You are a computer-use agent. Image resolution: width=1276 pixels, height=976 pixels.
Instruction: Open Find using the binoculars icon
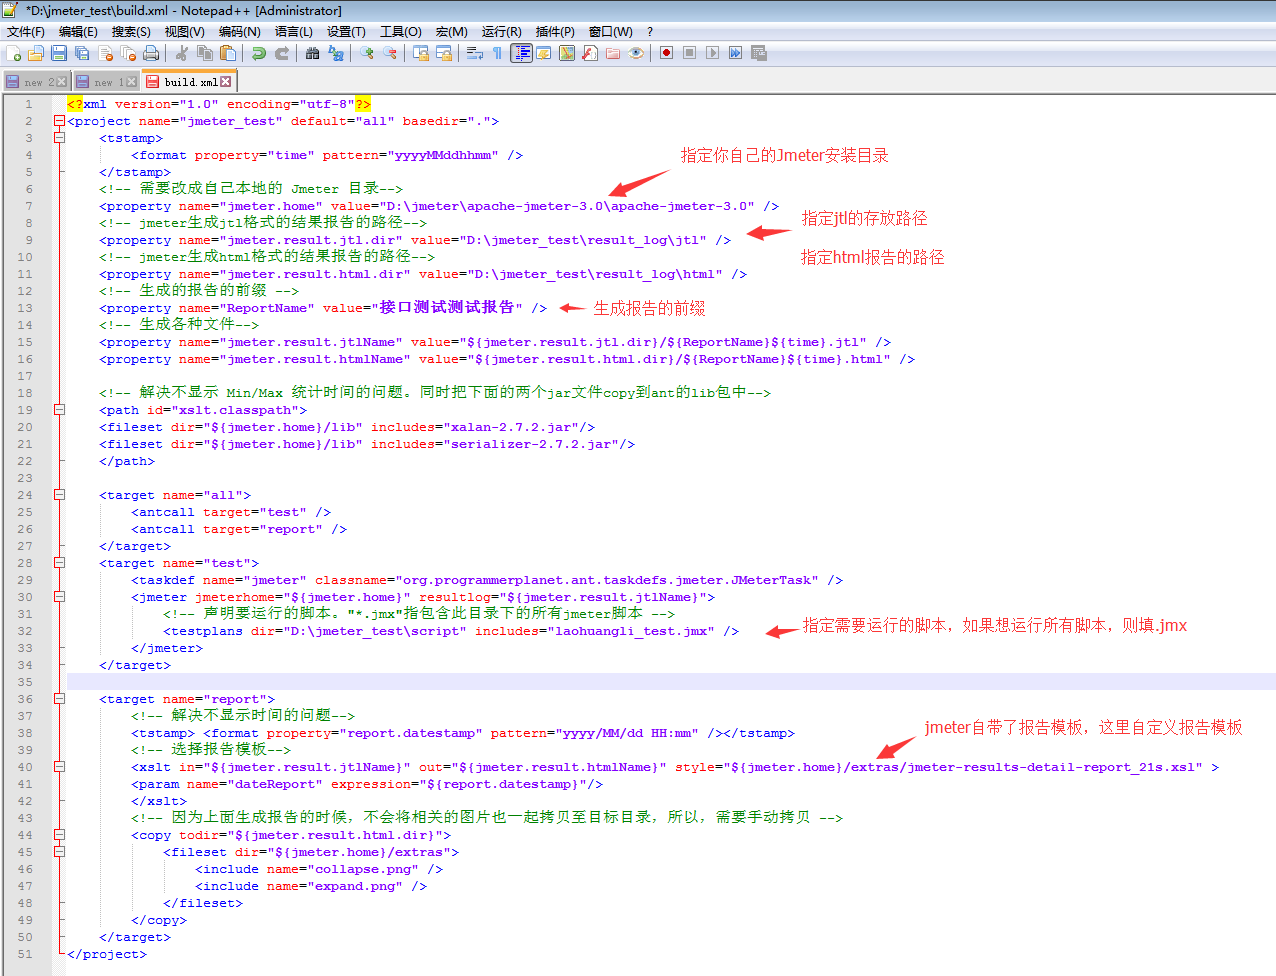[312, 53]
